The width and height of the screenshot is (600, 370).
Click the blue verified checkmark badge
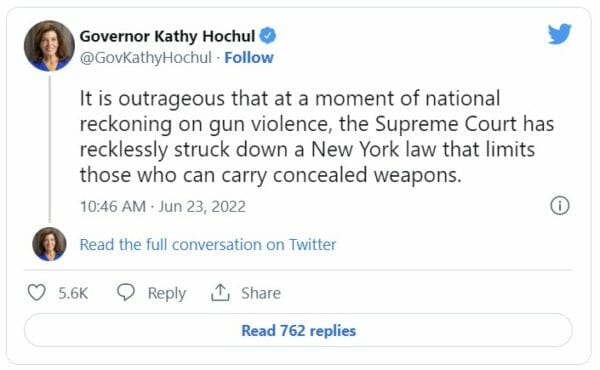coord(268,36)
